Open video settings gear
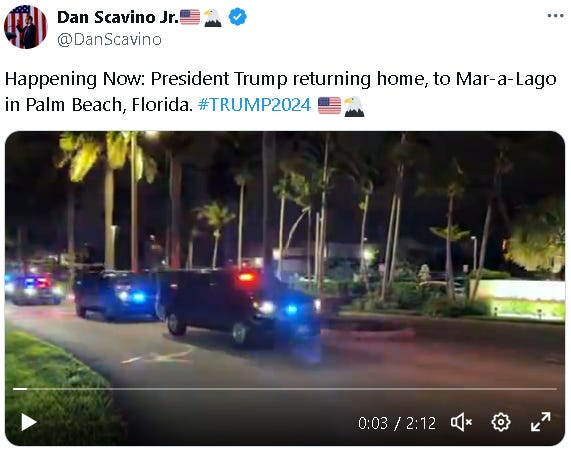The image size is (571, 464). click(501, 422)
